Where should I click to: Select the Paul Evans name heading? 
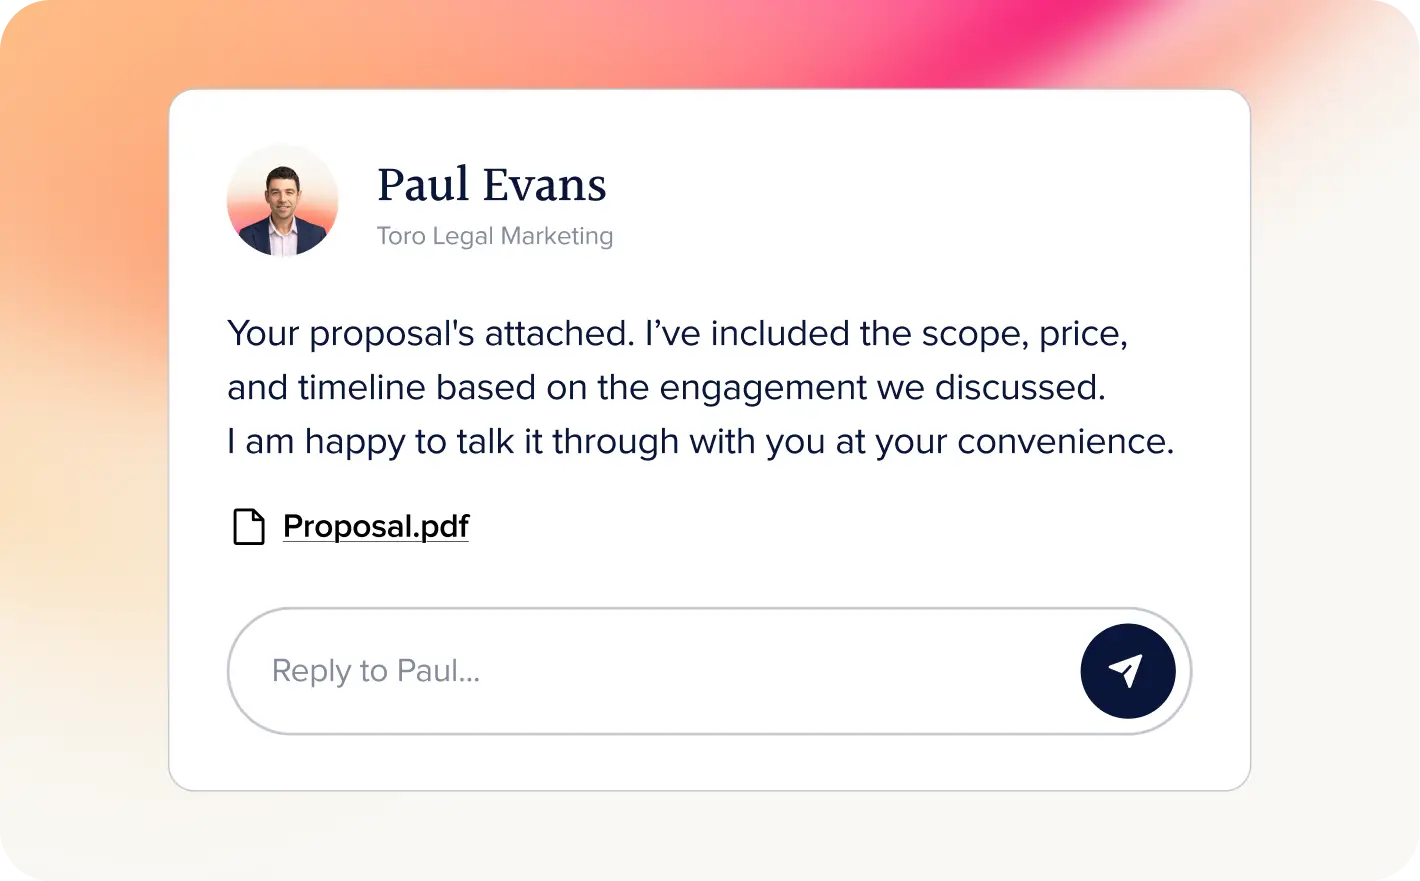(x=492, y=185)
